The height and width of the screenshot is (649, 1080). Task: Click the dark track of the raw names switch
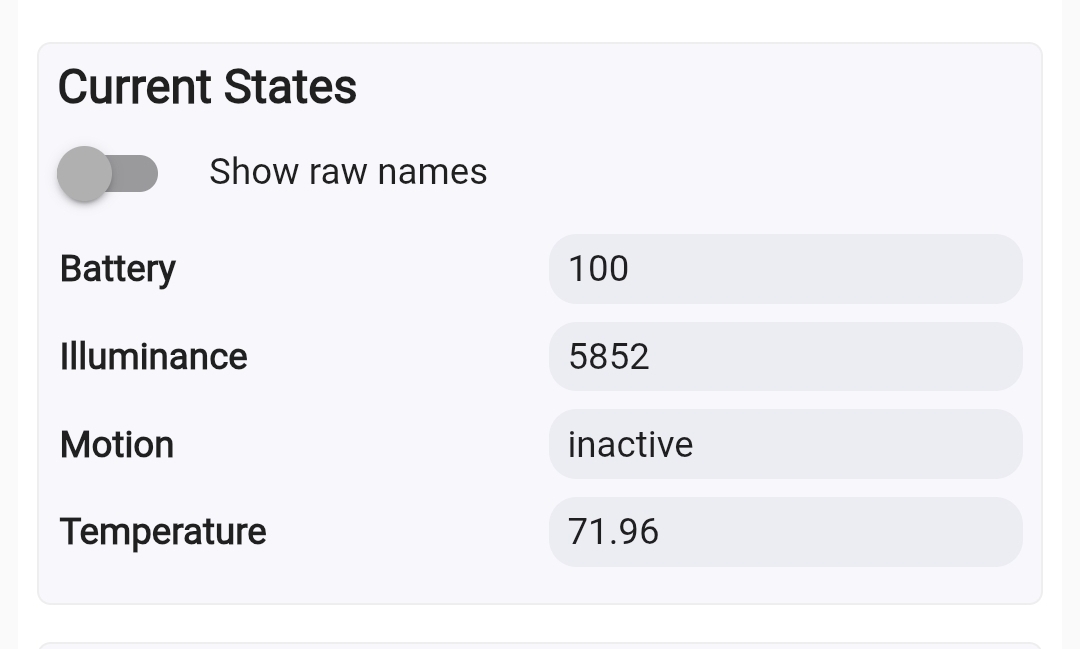click(x=138, y=174)
